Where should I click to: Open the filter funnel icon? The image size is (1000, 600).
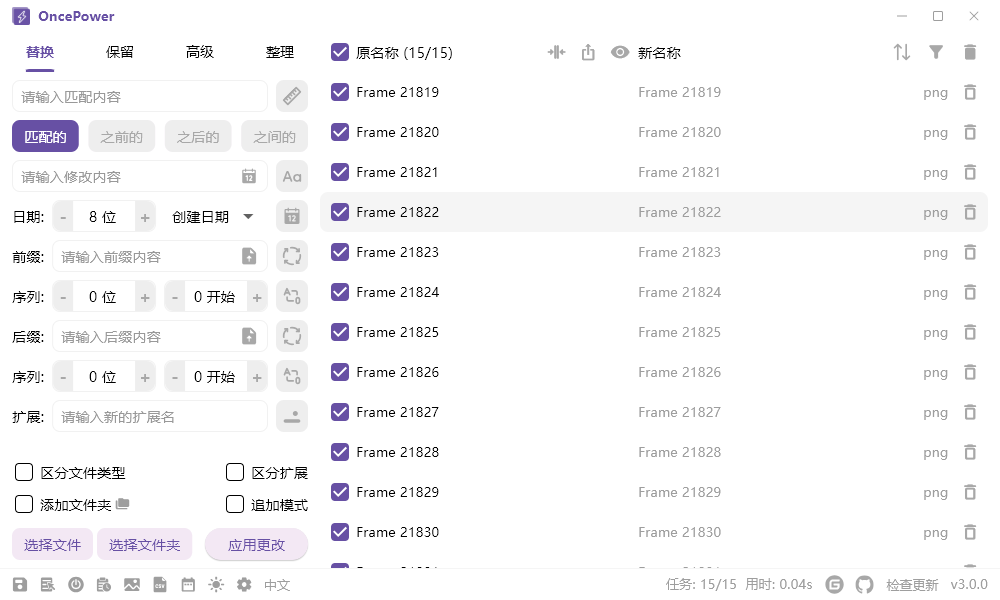936,53
